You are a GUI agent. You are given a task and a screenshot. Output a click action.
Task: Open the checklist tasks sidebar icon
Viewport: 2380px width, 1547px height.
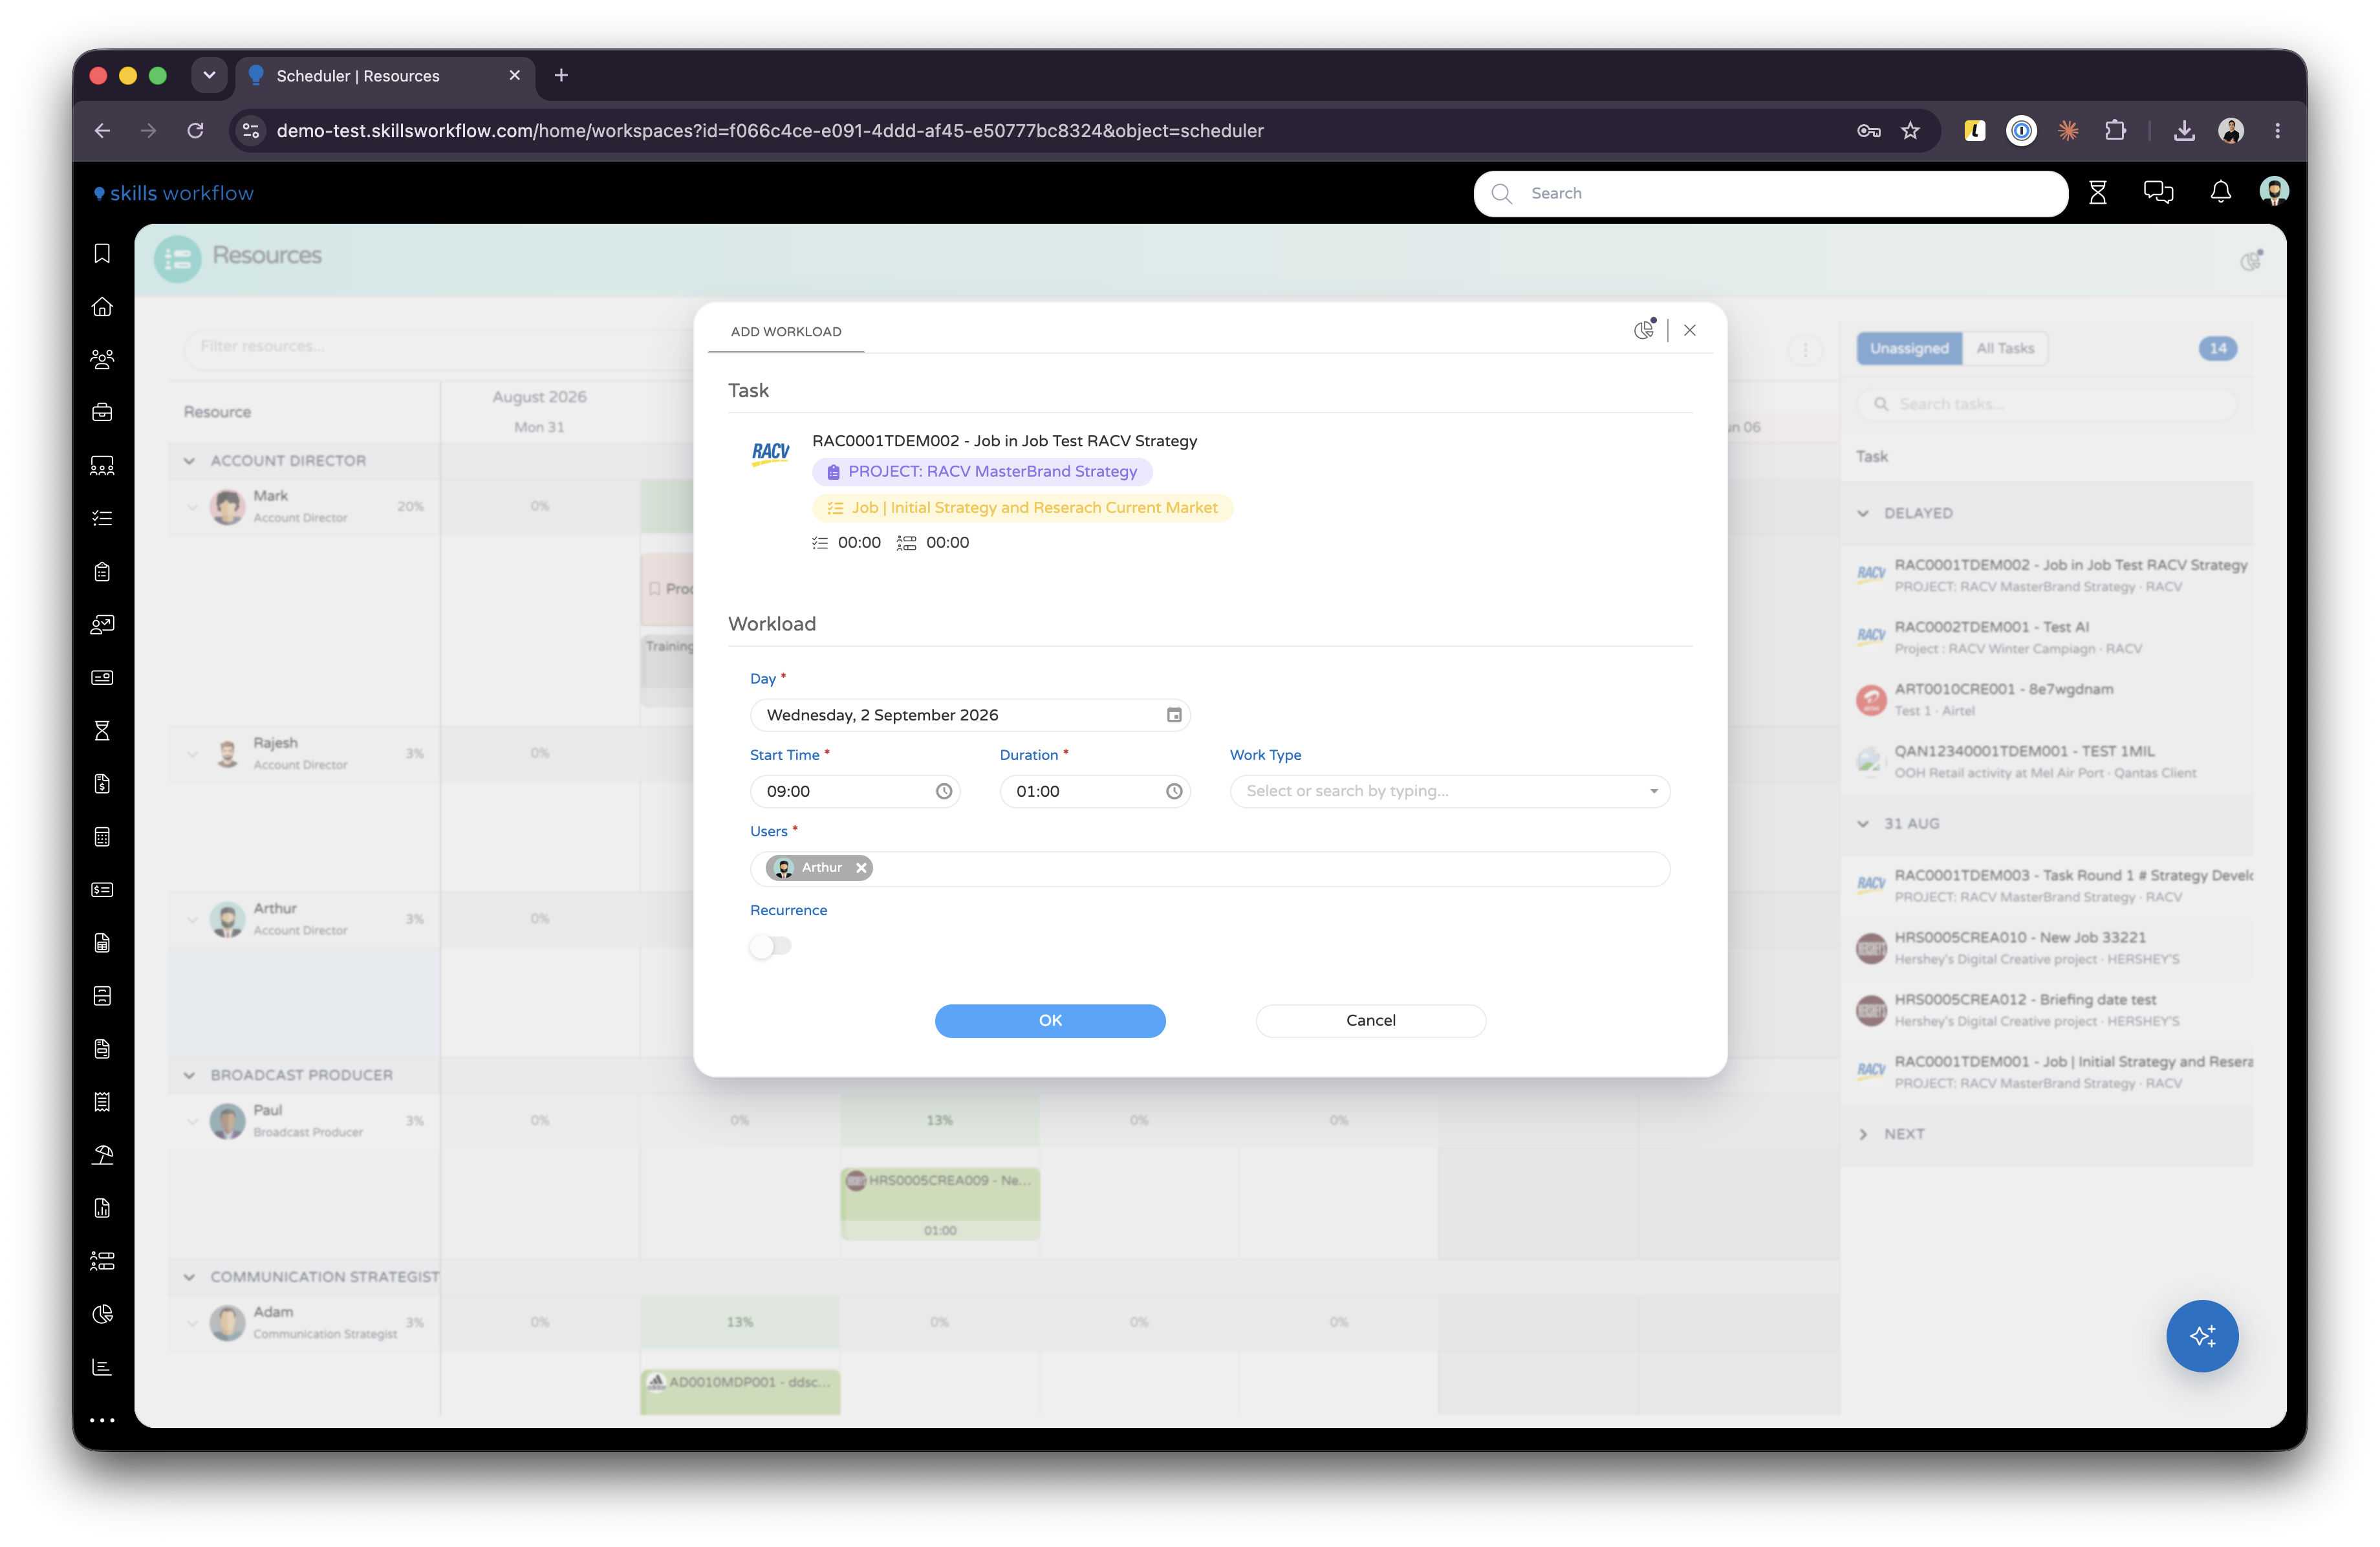[102, 519]
